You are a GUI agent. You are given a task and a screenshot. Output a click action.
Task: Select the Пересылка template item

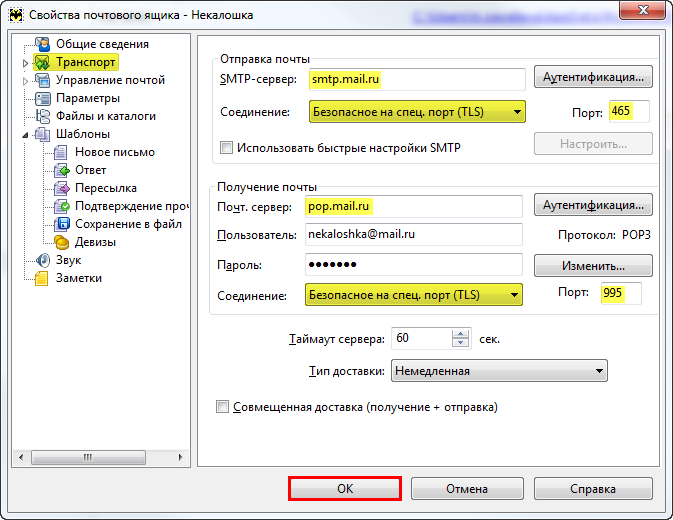tap(106, 188)
